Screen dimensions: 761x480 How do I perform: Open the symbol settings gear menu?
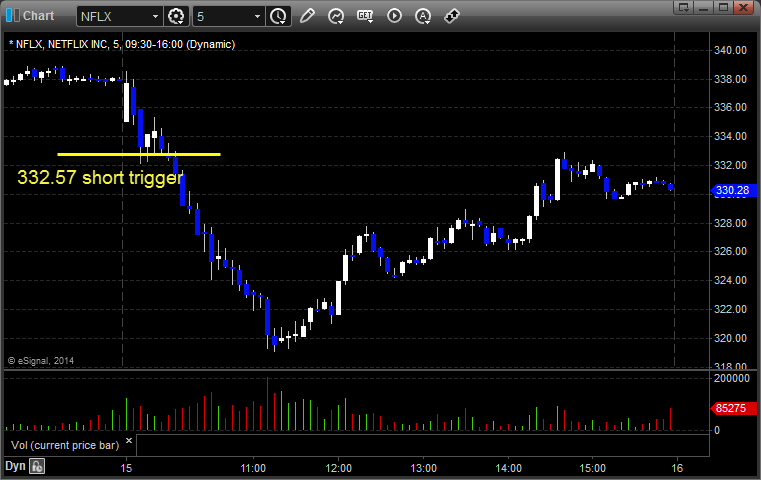[176, 17]
